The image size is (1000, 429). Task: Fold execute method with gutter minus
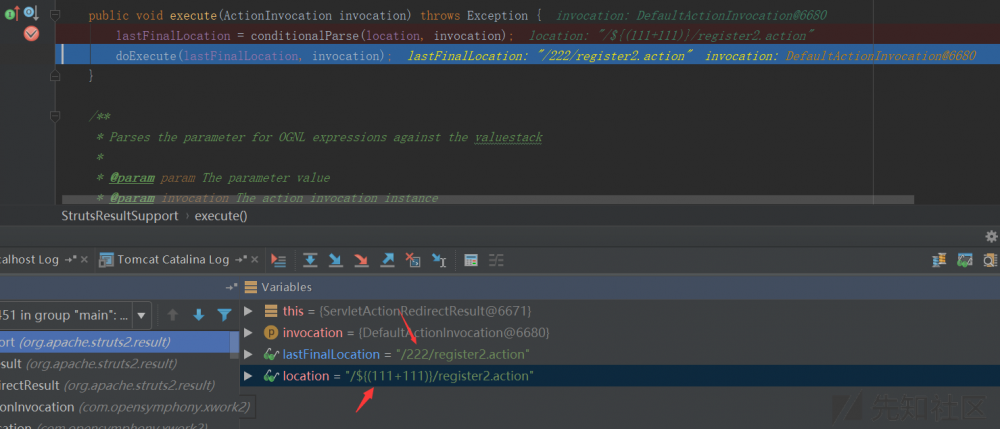click(x=55, y=14)
